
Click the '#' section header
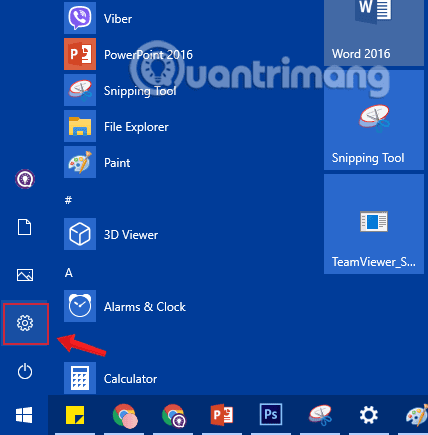tap(68, 200)
